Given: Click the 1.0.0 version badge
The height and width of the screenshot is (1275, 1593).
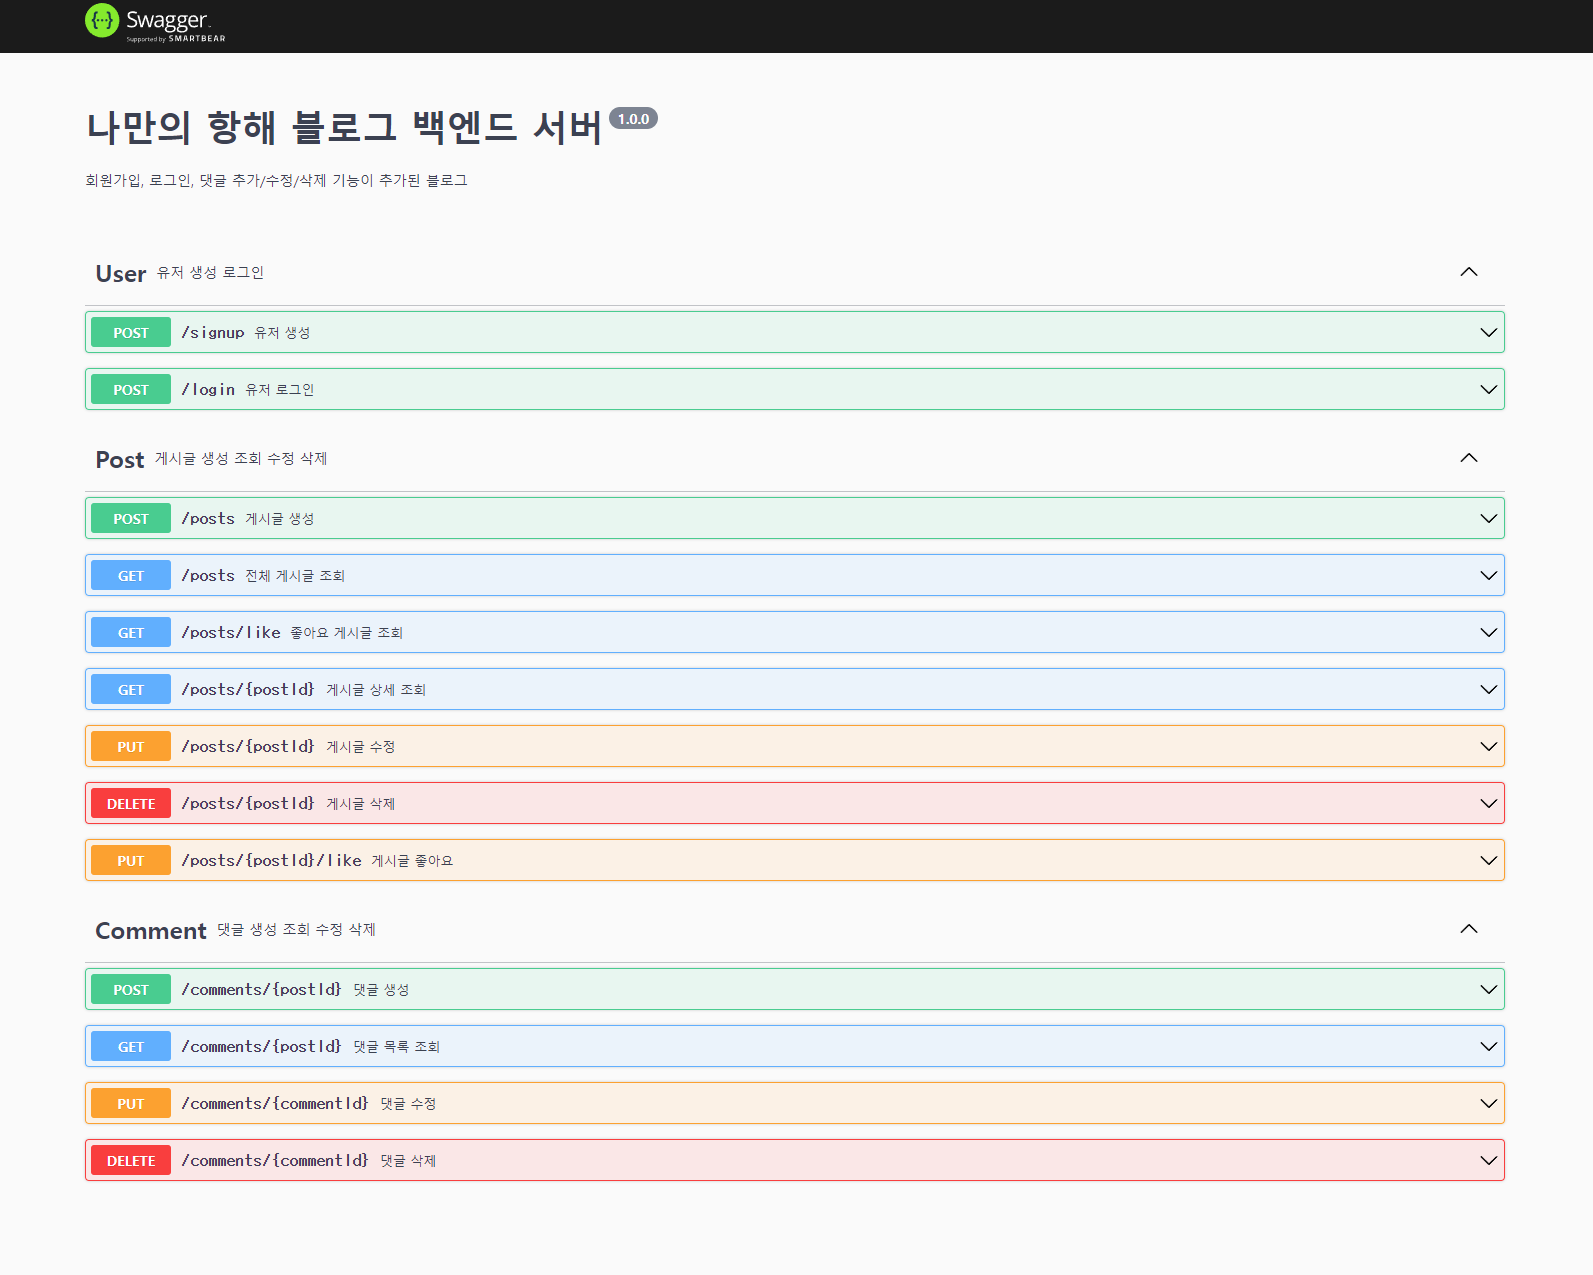Looking at the screenshot, I should [x=633, y=119].
